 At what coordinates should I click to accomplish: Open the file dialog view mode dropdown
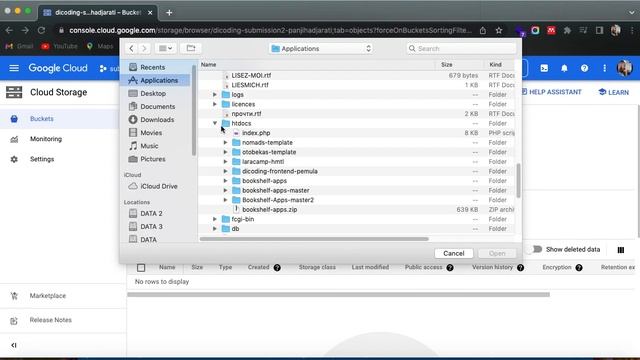point(165,48)
